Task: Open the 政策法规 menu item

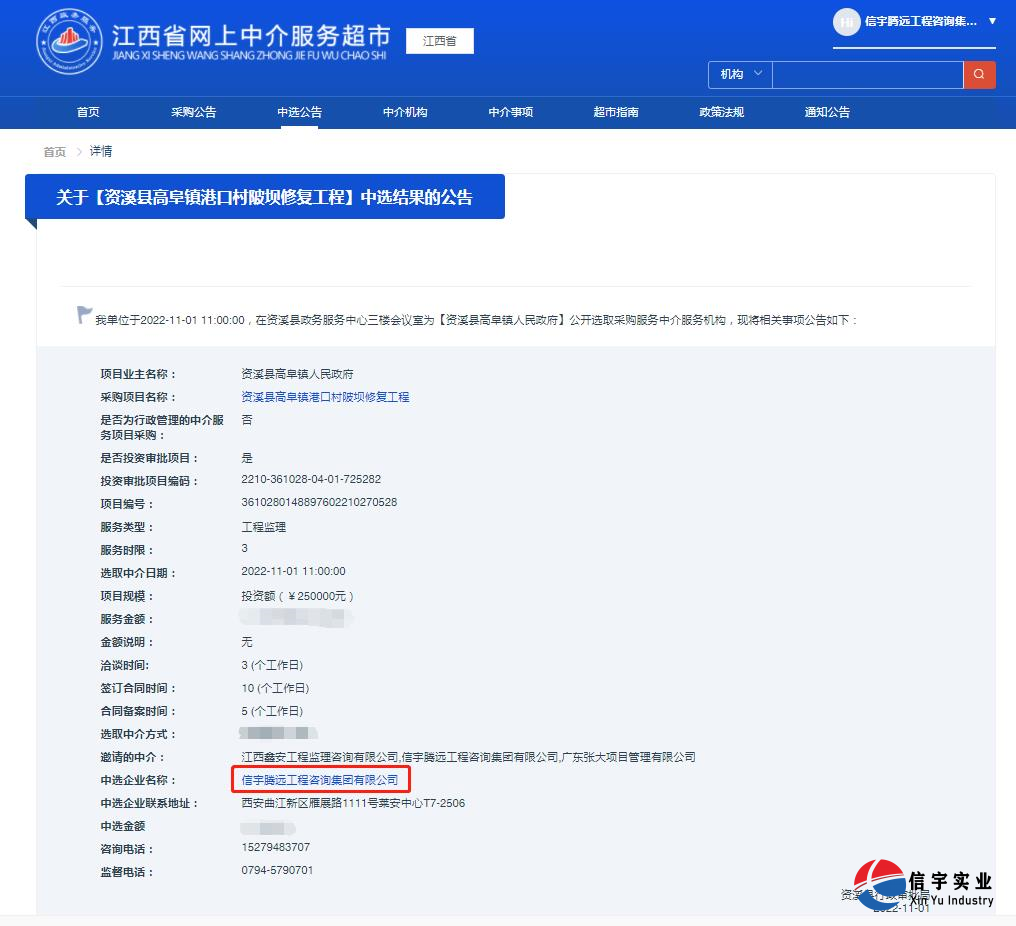Action: point(721,112)
